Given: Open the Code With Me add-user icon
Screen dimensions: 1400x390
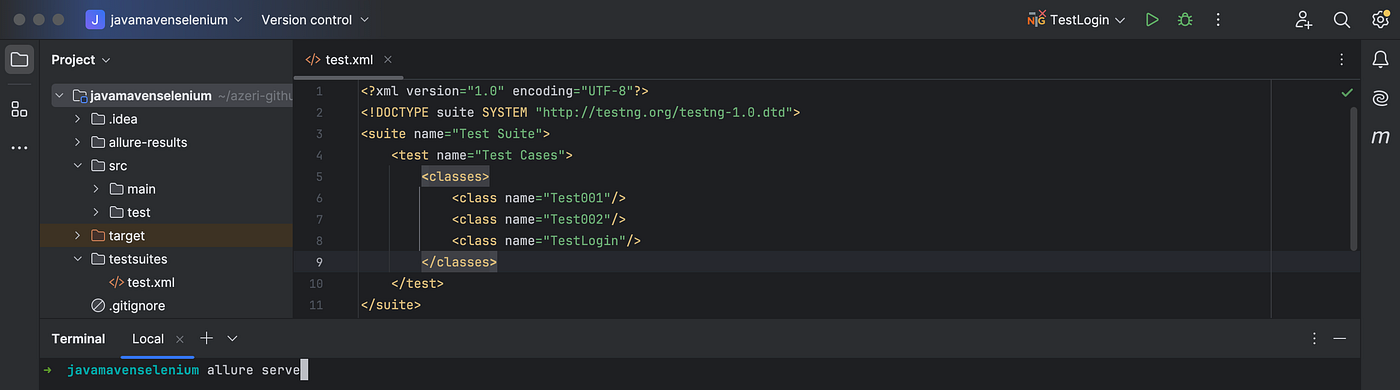Looking at the screenshot, I should [x=1304, y=19].
